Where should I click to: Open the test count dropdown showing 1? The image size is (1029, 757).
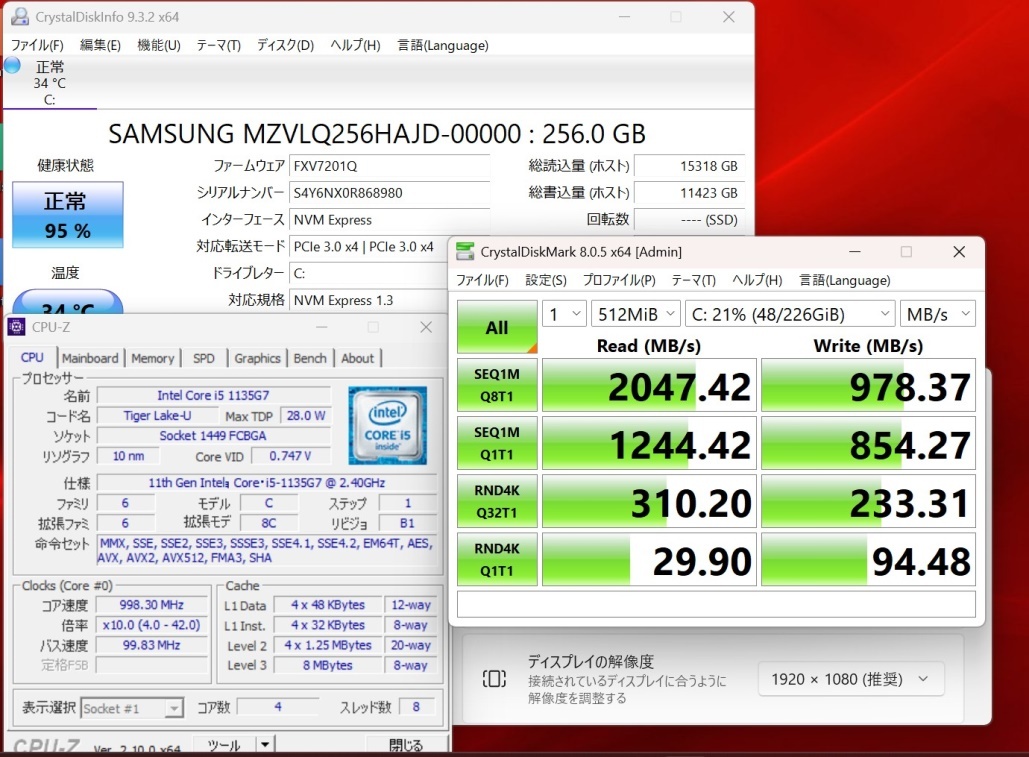tap(564, 314)
